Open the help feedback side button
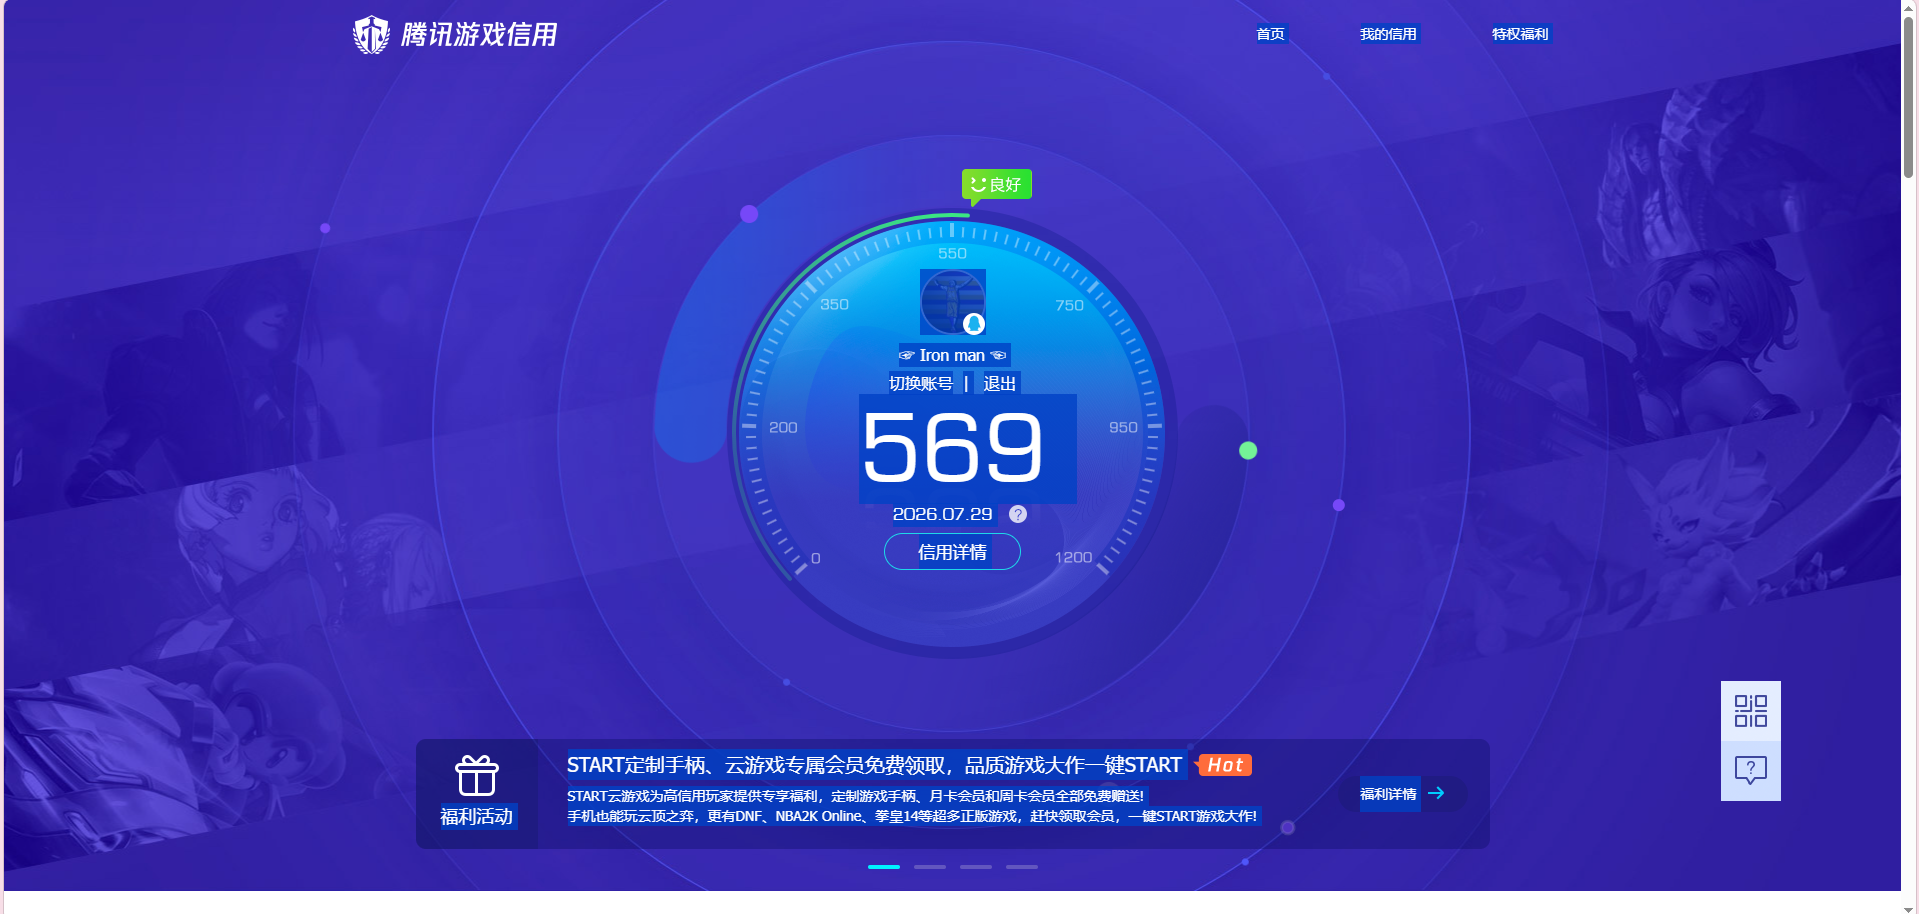Viewport: 1919px width, 914px height. (x=1751, y=771)
